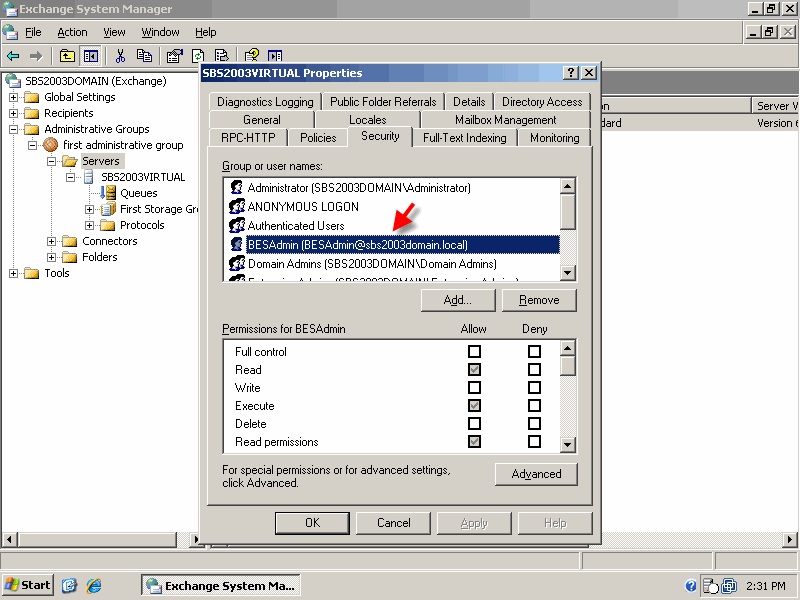Collapse the SBS2003VIRTUAL server node
800x600 pixels.
[70, 177]
